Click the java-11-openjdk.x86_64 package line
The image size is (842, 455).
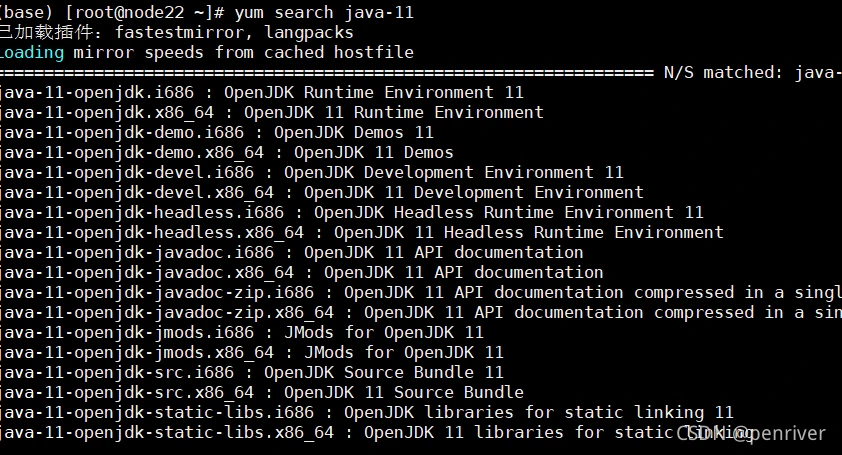(x=272, y=112)
